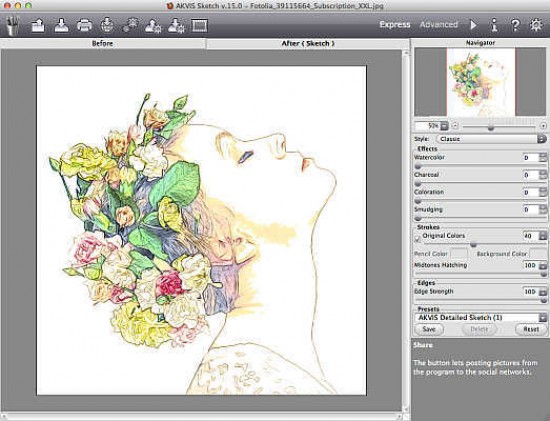Viewport: 550px width, 421px height.
Task: Switch to Advanced mode
Action: (438, 25)
